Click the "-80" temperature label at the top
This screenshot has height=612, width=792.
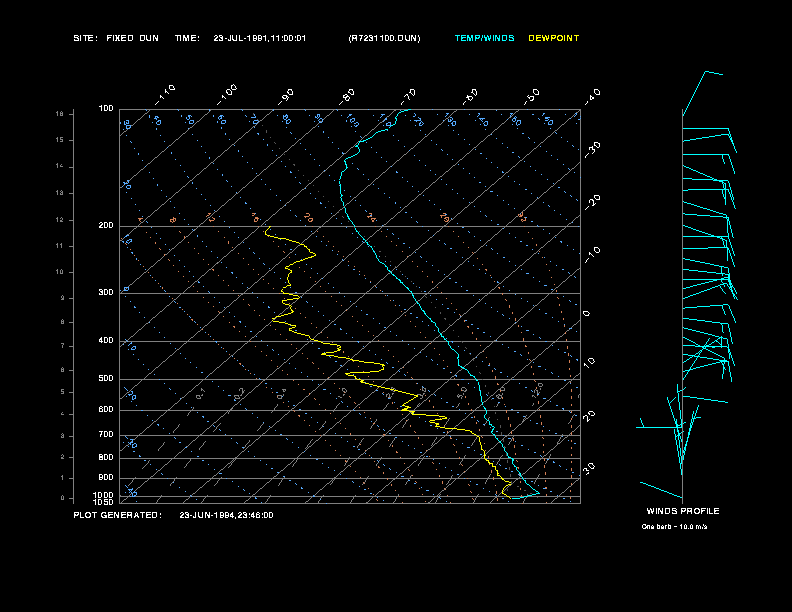tap(346, 97)
